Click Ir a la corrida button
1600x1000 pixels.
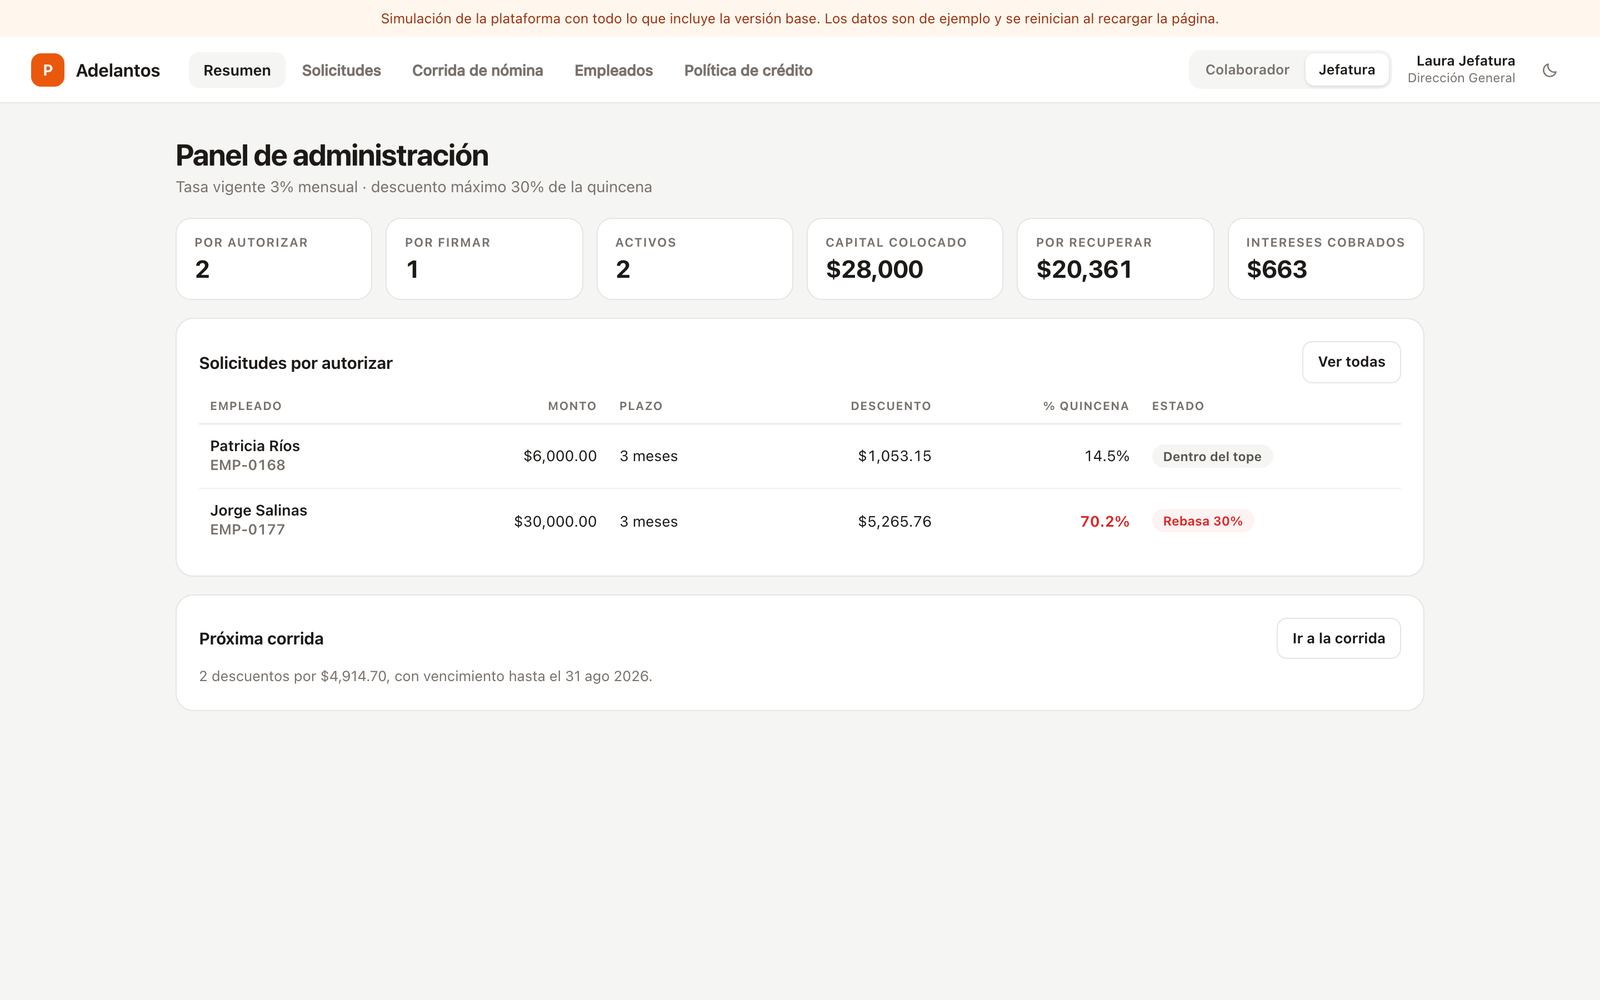click(x=1338, y=638)
